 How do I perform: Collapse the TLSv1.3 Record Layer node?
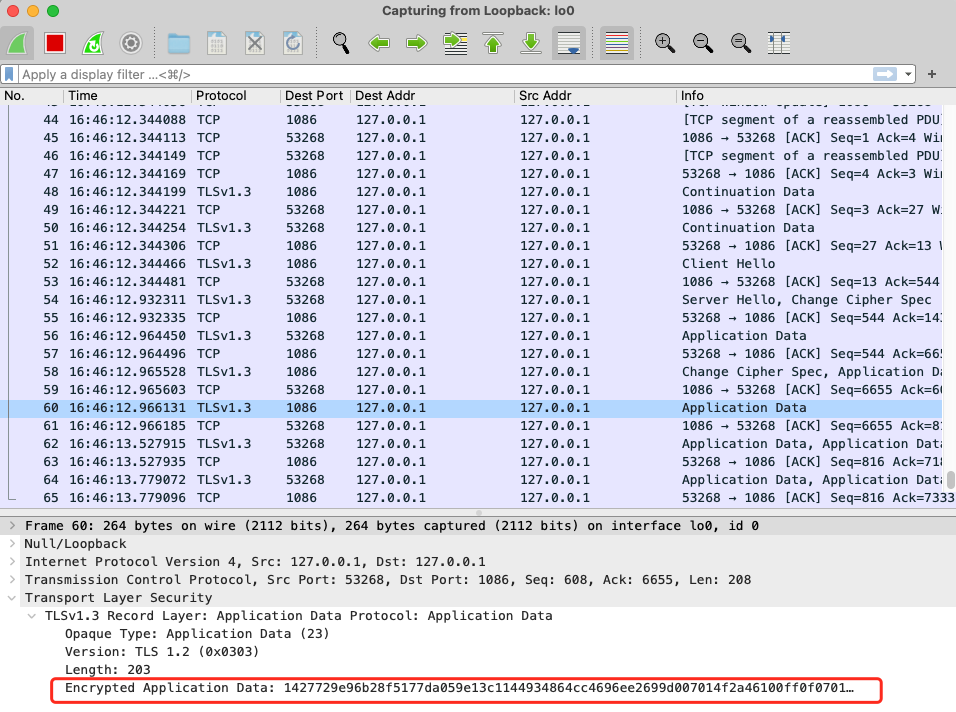(x=32, y=616)
